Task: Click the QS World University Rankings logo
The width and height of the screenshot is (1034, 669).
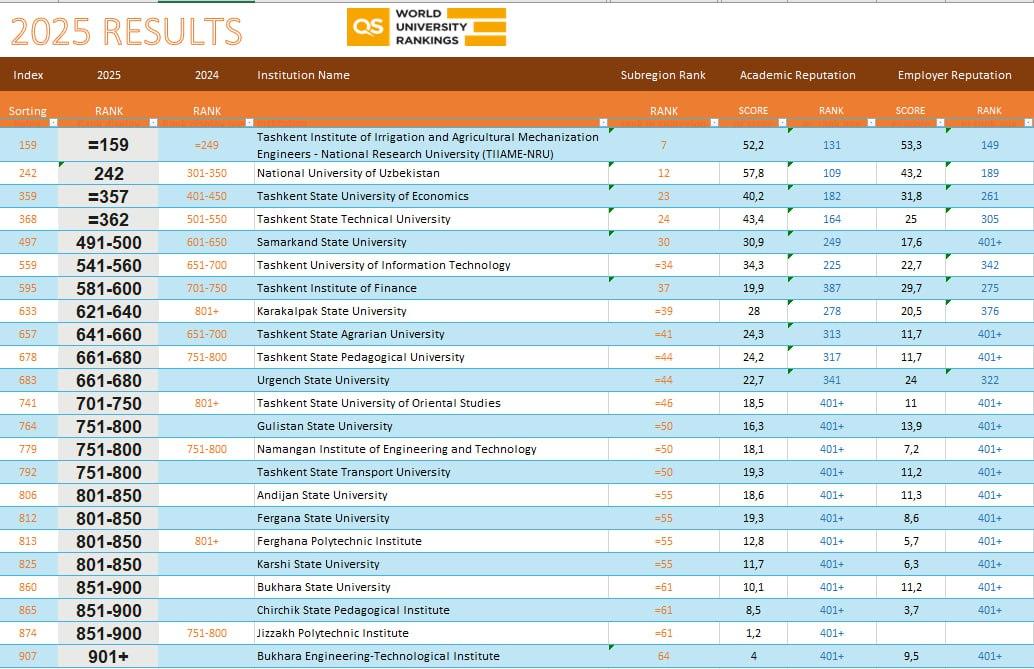Action: click(x=426, y=28)
